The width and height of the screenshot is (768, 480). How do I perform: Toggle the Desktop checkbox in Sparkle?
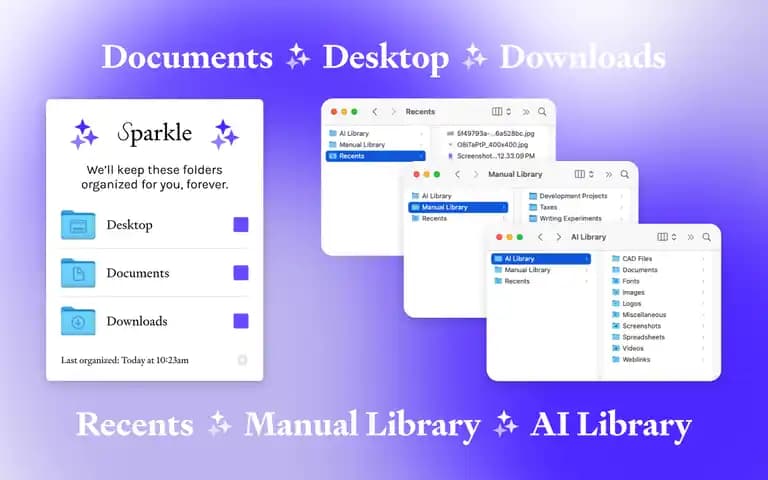pyautogui.click(x=240, y=225)
